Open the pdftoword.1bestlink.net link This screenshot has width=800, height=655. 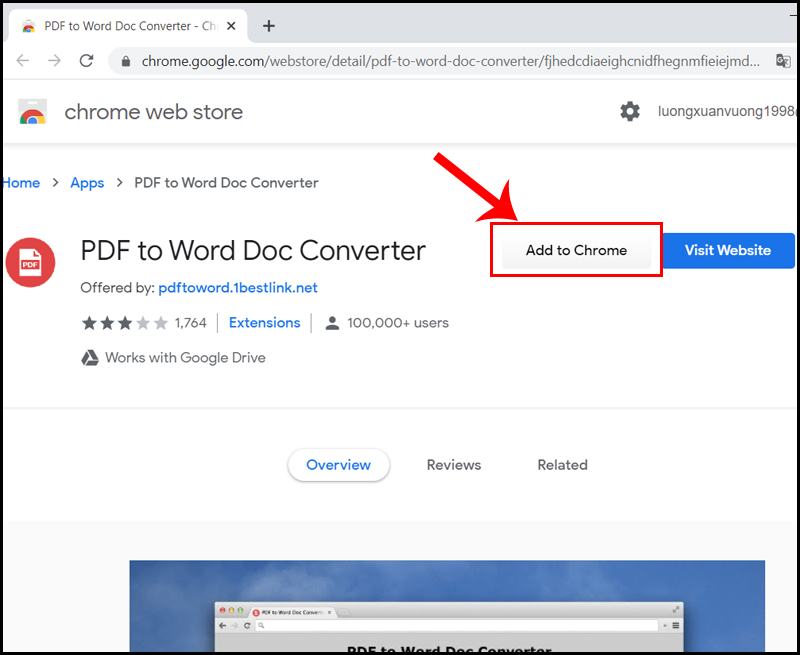coord(237,287)
